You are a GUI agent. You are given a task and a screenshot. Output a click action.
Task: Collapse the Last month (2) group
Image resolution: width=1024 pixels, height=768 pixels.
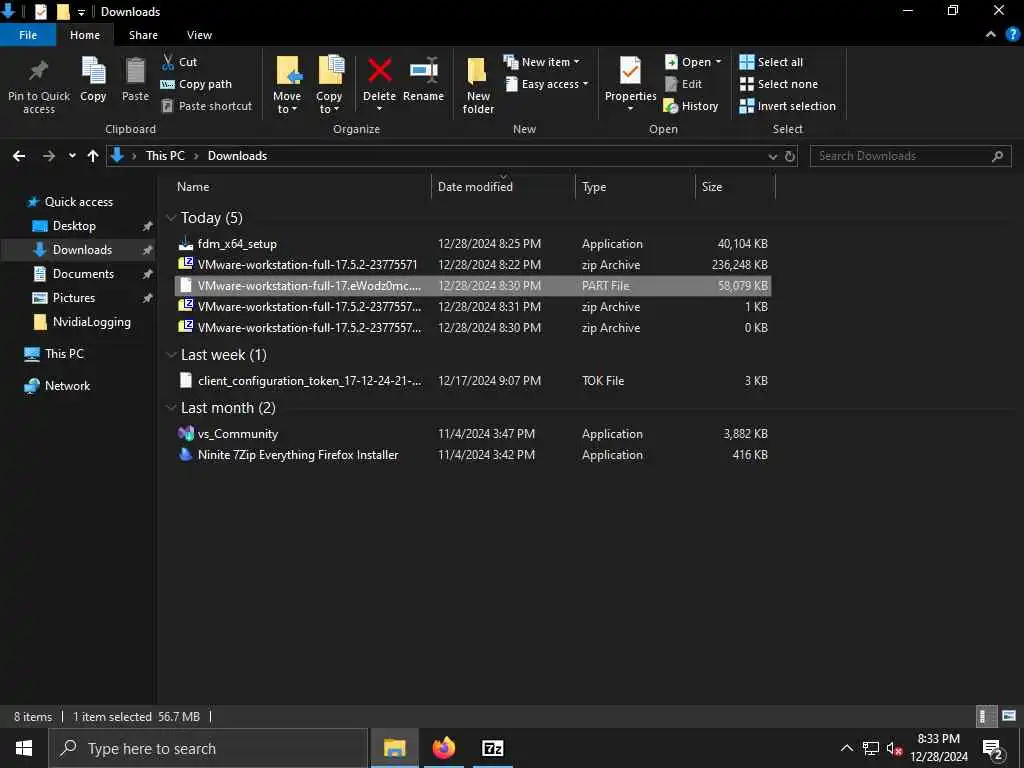pos(171,408)
